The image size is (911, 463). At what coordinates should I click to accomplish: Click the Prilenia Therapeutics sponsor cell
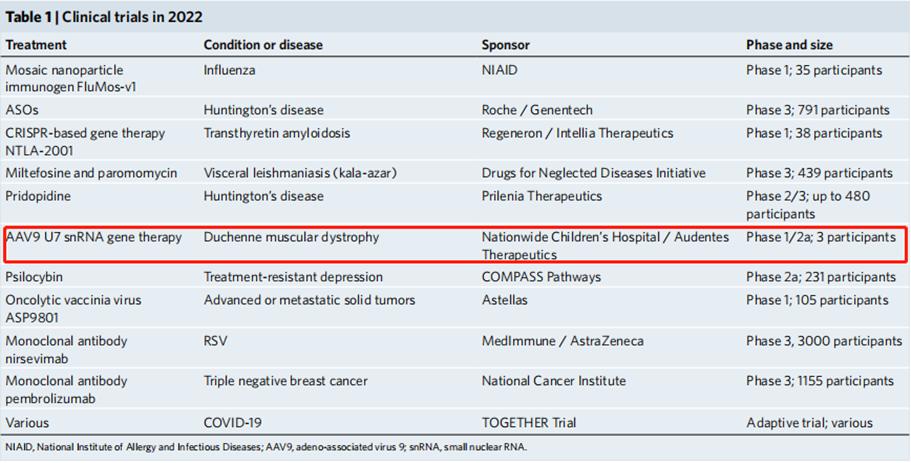click(542, 196)
